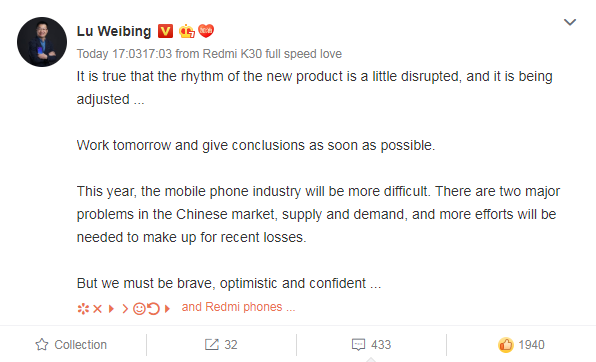
Task: Click the 1940 likes count
Action: click(531, 345)
